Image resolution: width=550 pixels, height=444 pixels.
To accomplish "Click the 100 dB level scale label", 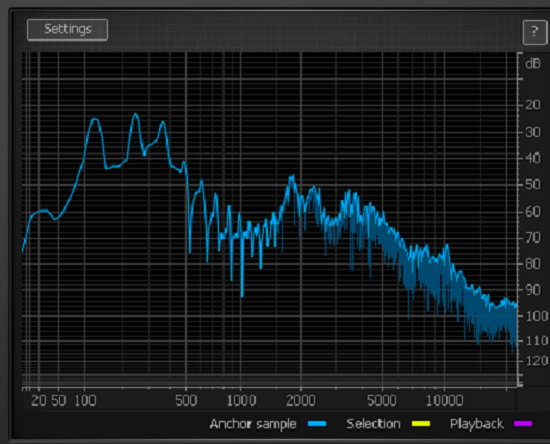I will pyautogui.click(x=537, y=316).
